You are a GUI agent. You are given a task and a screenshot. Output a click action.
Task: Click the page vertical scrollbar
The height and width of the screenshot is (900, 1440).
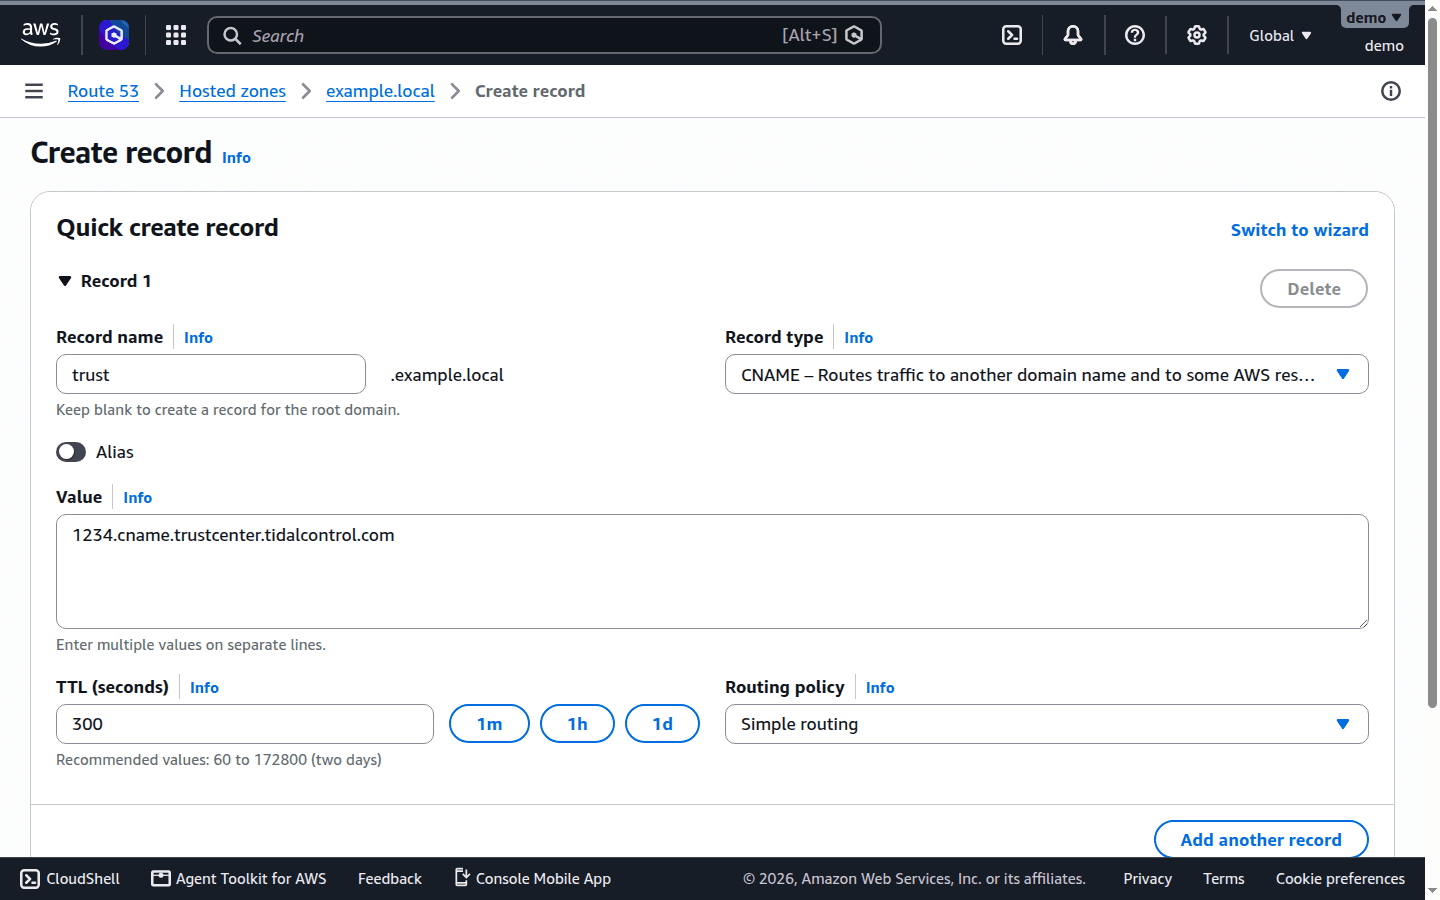click(1432, 365)
